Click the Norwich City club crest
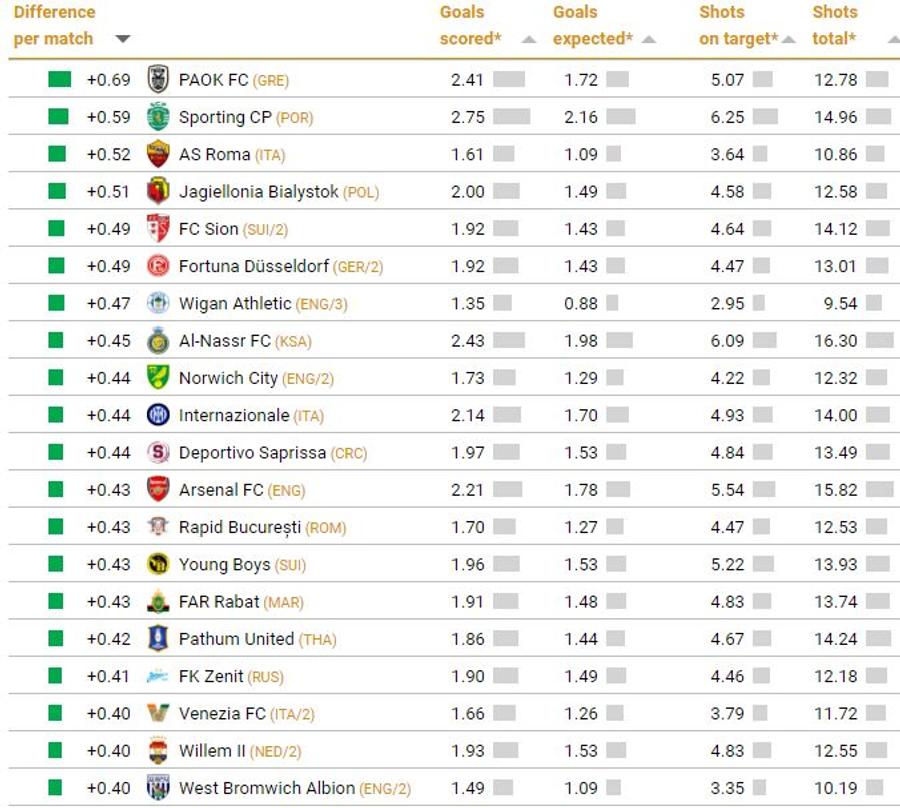Screen dimensions: 900x808 tap(158, 378)
